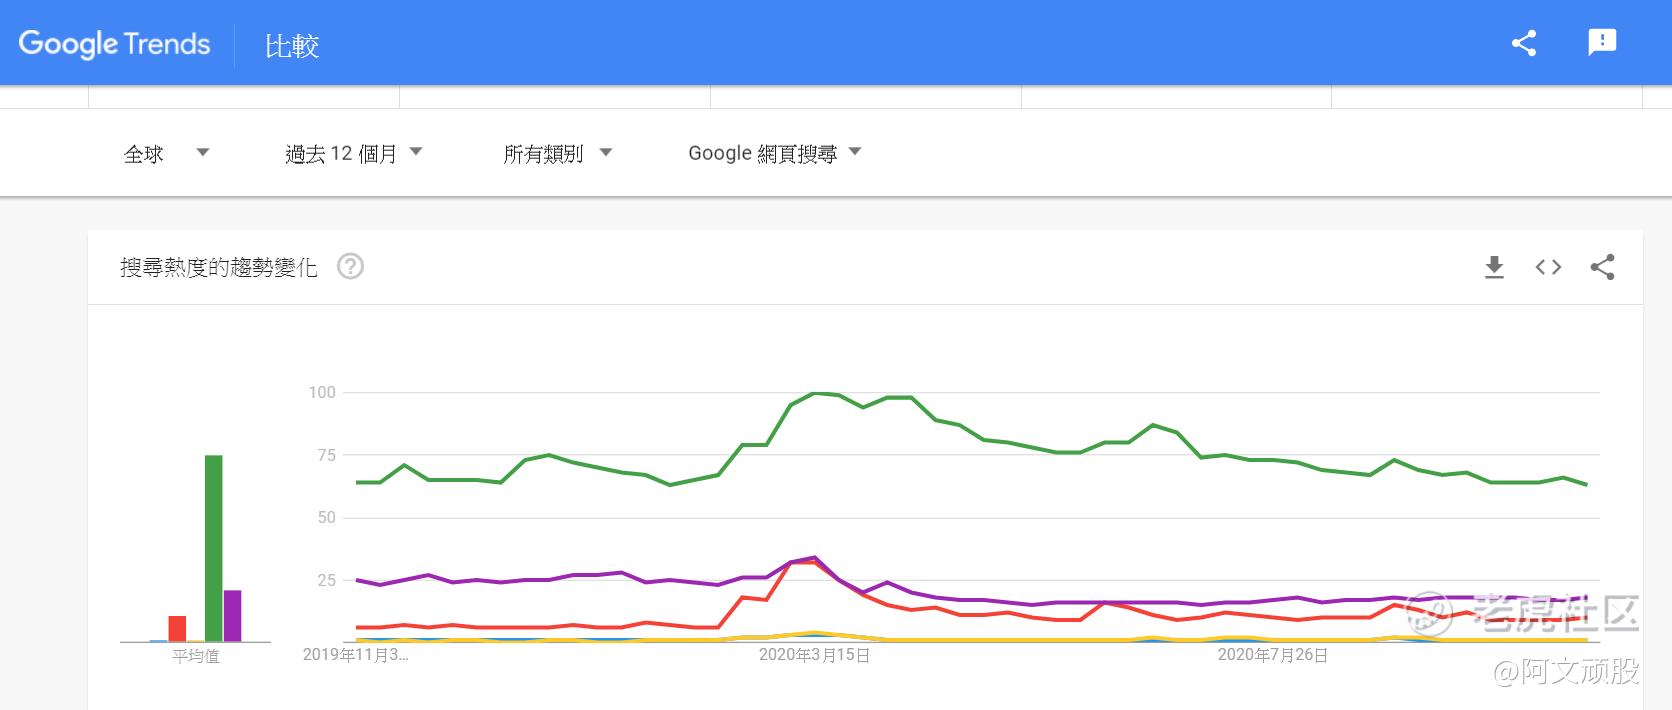Click the share icon in header

point(1523,43)
